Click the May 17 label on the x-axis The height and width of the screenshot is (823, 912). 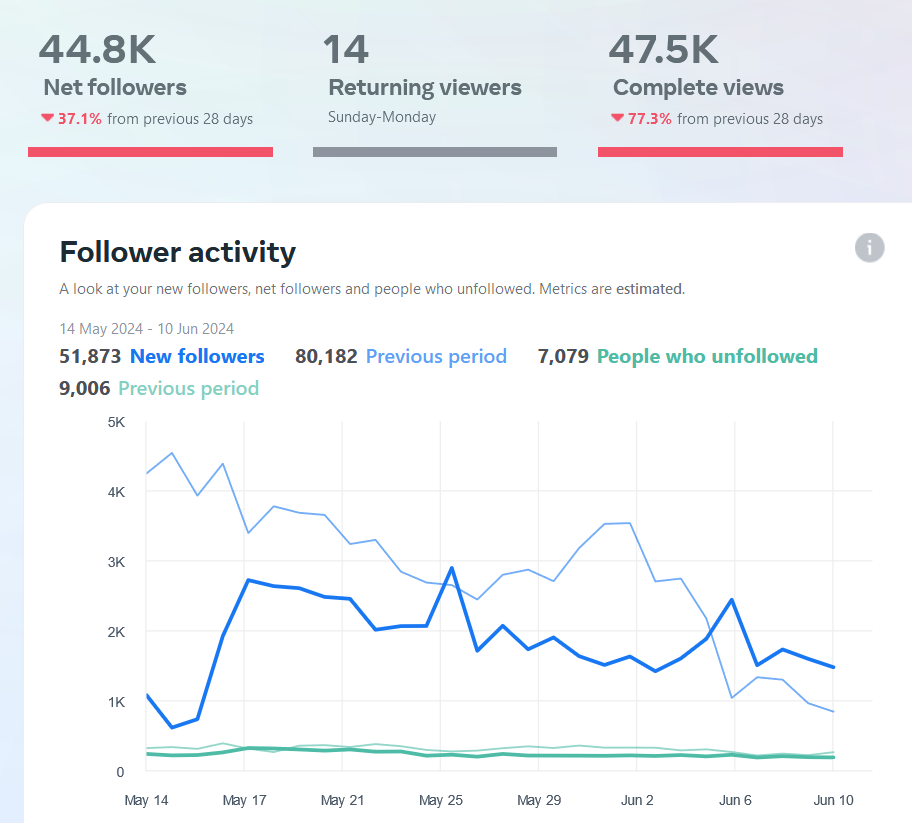coord(243,800)
